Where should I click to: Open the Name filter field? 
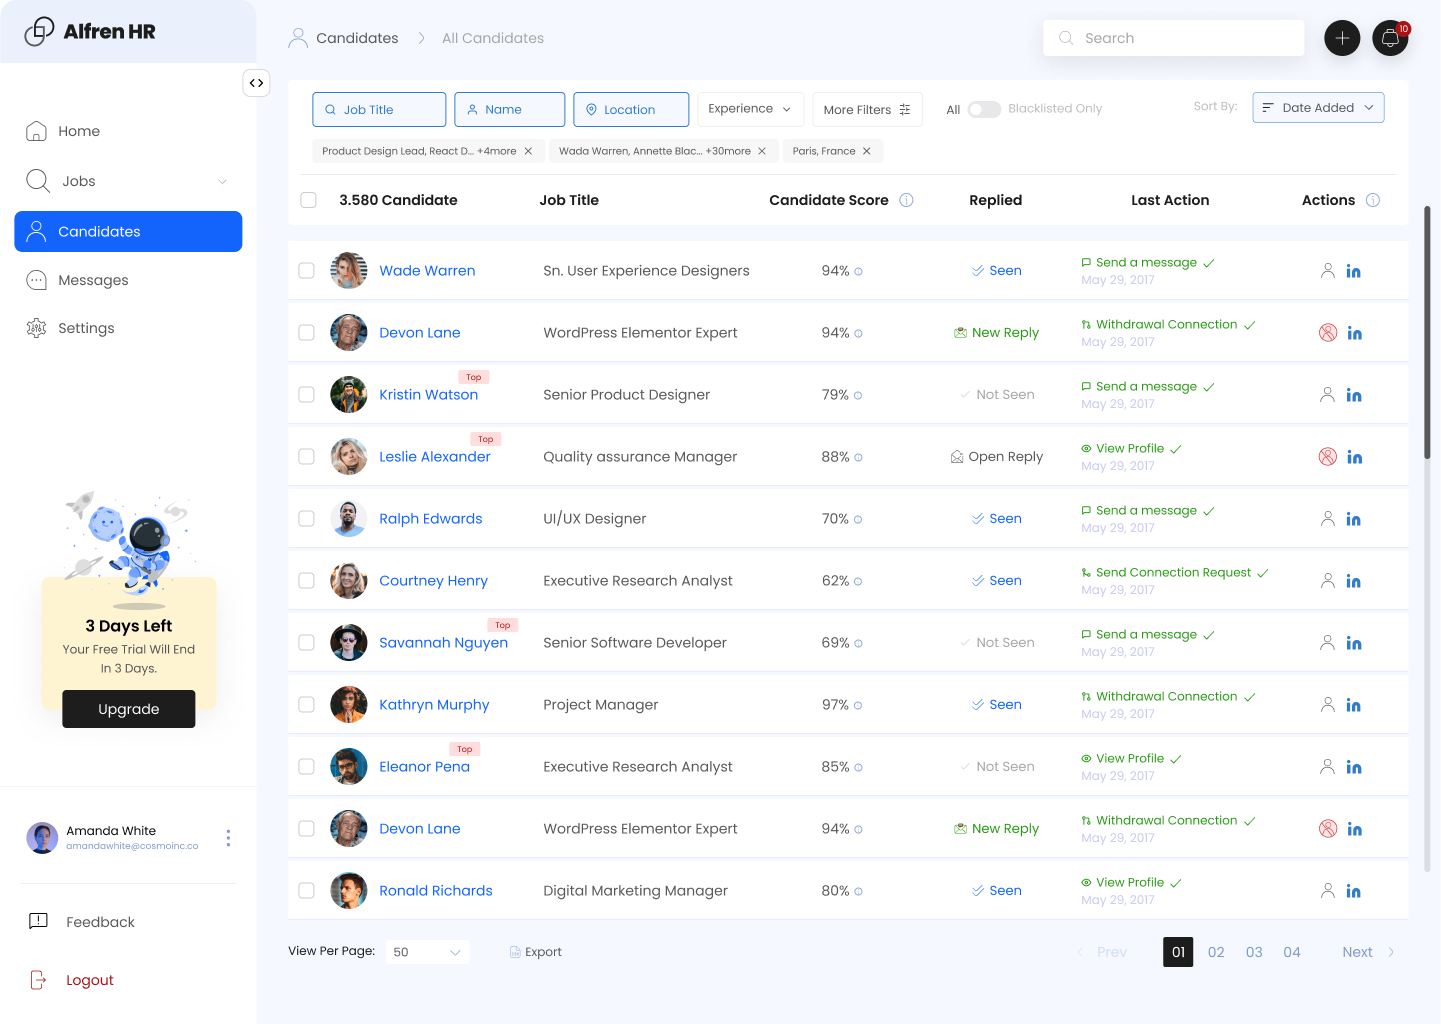(x=509, y=110)
